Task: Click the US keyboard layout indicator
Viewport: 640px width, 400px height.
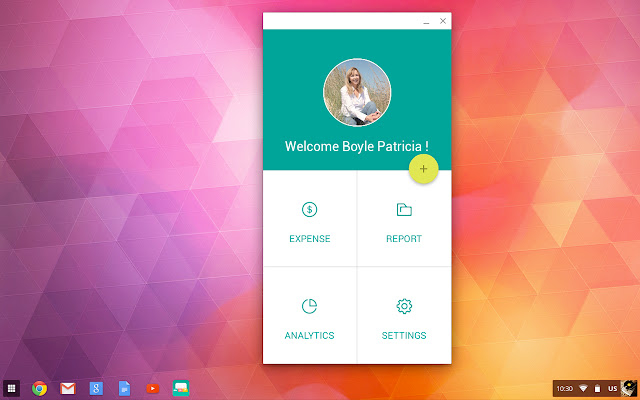Action: tap(612, 388)
